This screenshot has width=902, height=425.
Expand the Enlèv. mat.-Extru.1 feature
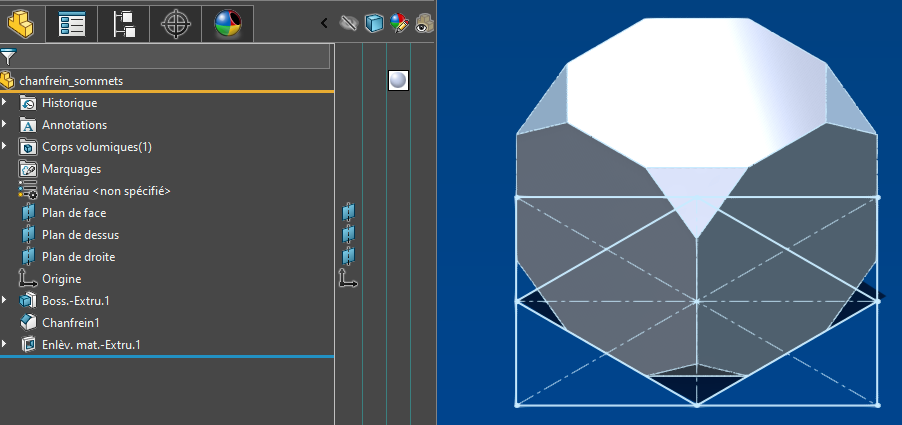[5, 344]
